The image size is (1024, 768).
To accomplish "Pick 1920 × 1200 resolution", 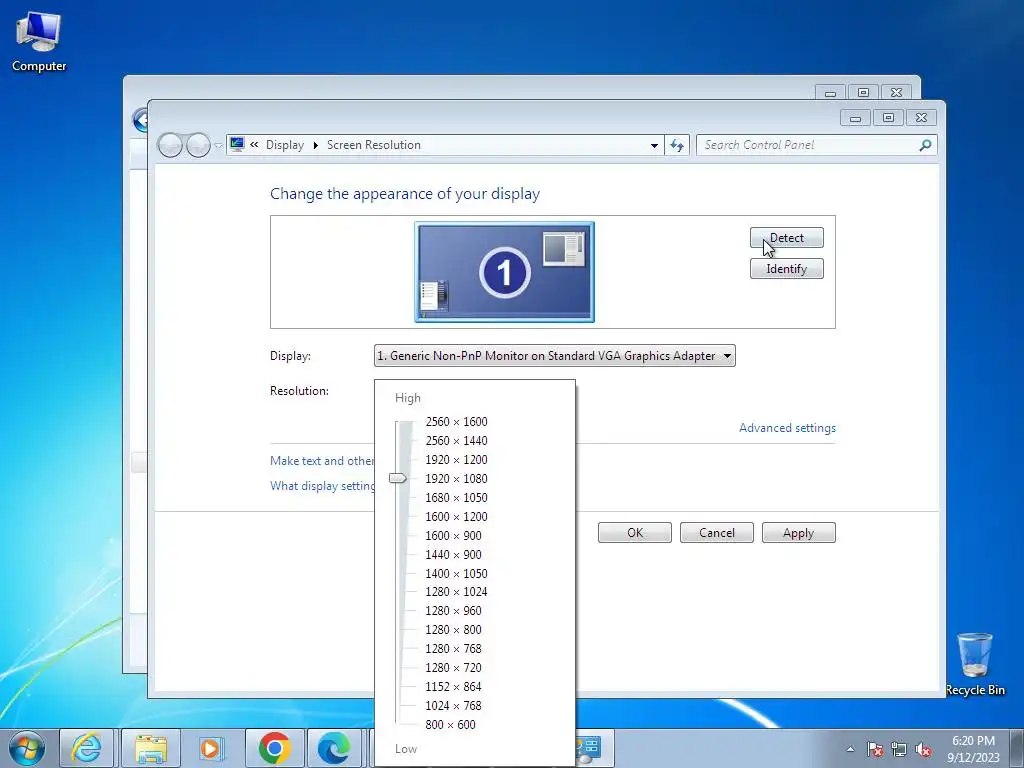I will pyautogui.click(x=456, y=460).
